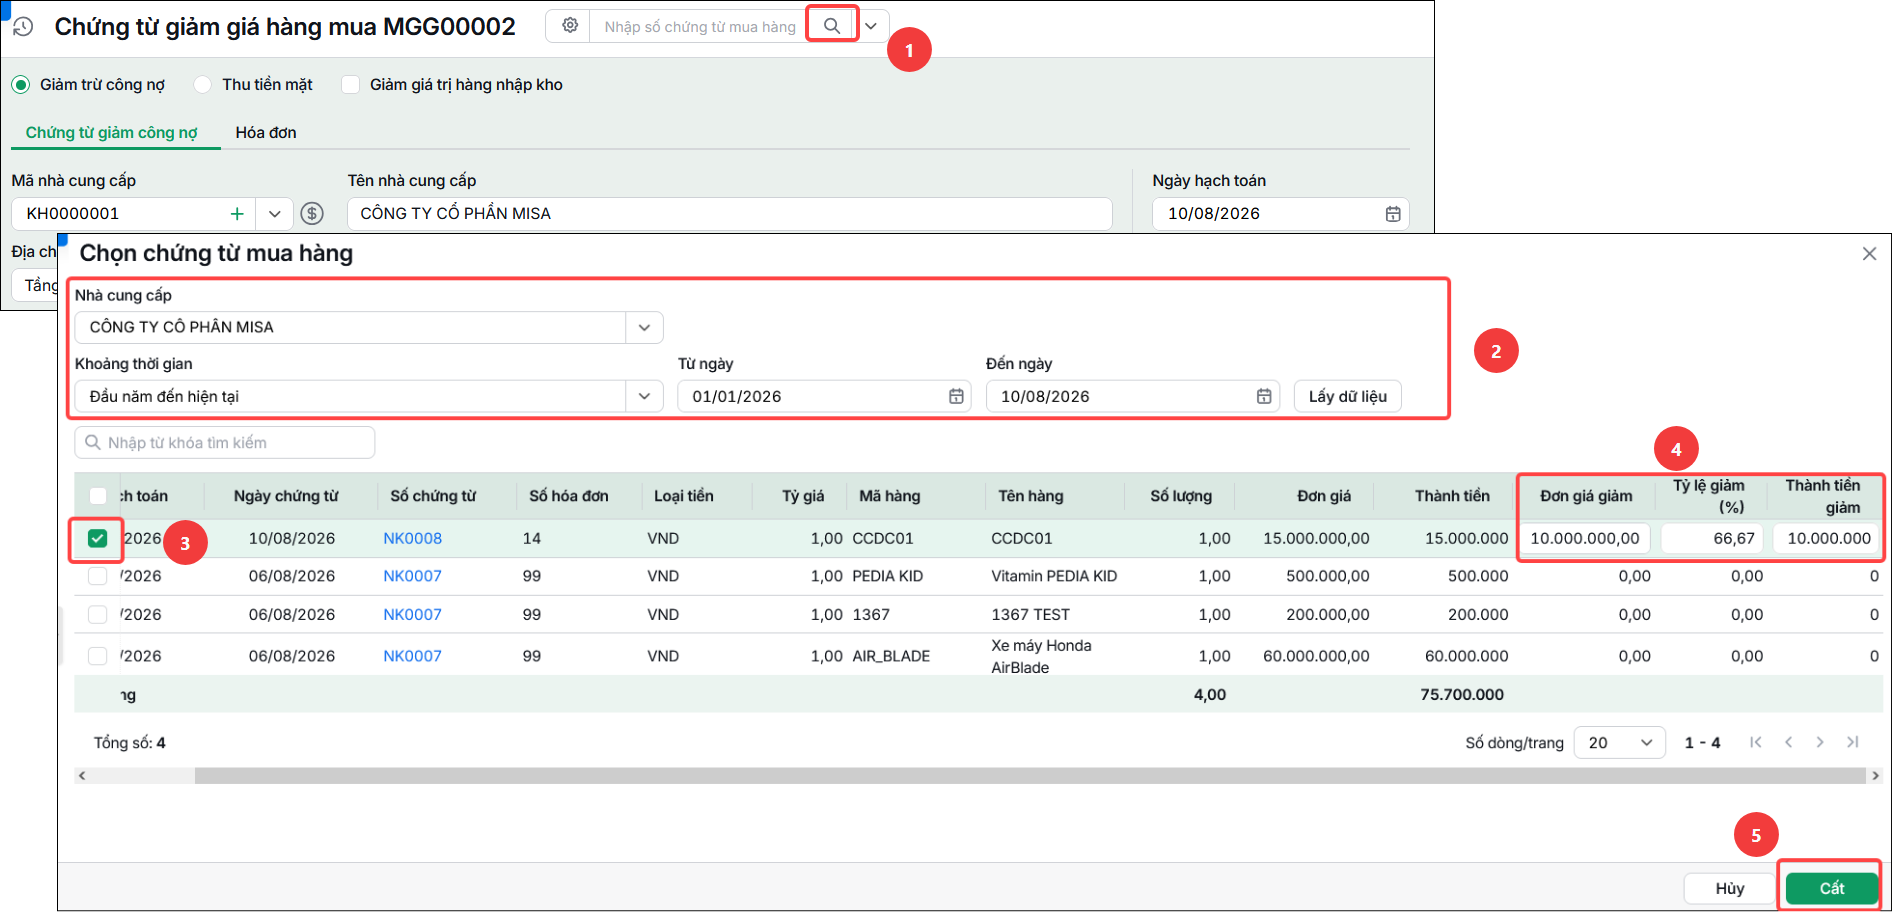Screen dimensions: 1902x924
Task: Expand the arrow next to the search magnifier
Action: pyautogui.click(x=872, y=26)
